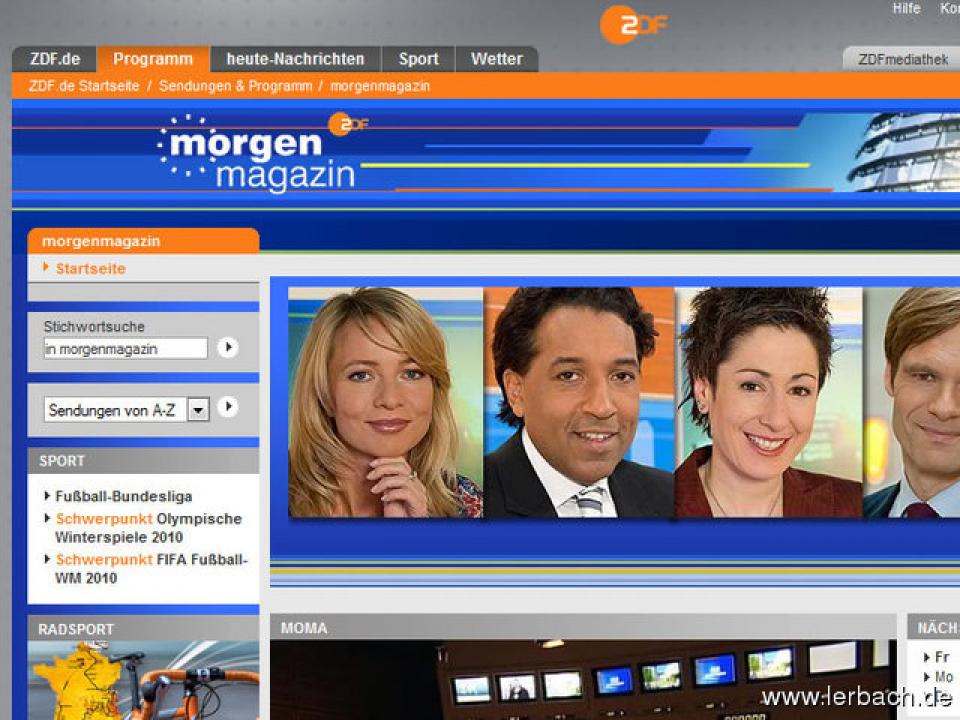Open the ZDF.de tab
This screenshot has width=960, height=720.
[55, 59]
